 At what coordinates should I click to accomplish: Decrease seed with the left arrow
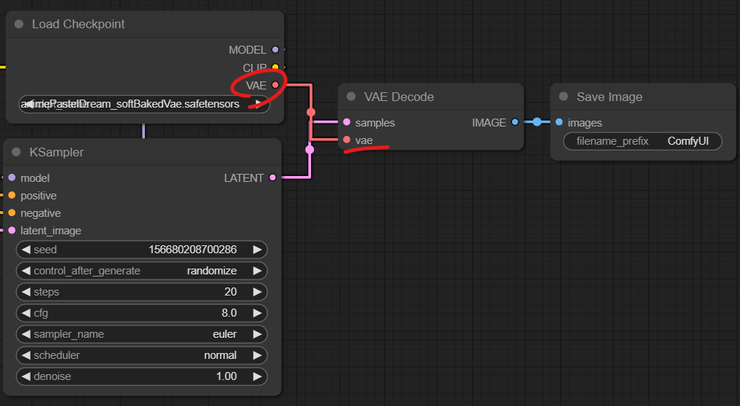(x=26, y=249)
